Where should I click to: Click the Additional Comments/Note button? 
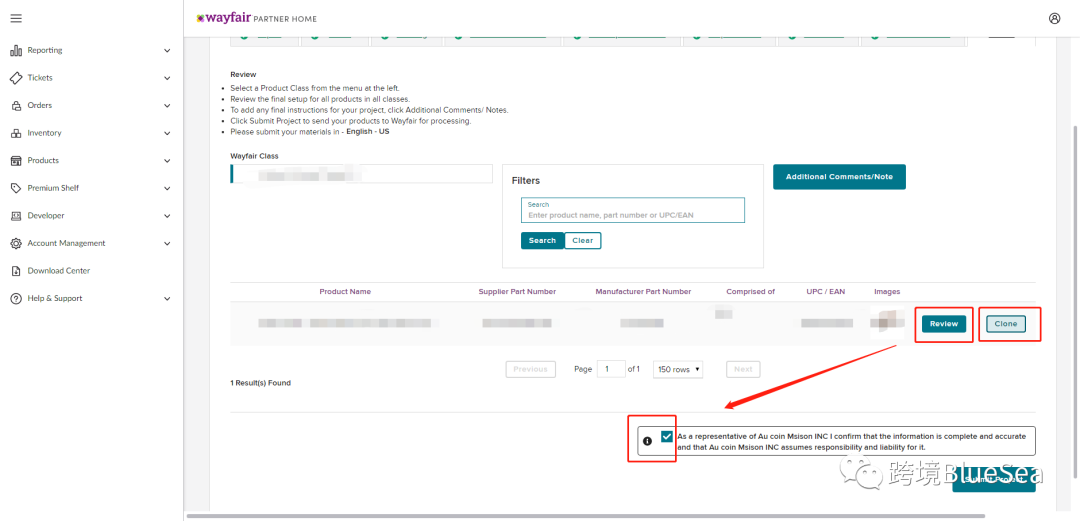point(839,176)
